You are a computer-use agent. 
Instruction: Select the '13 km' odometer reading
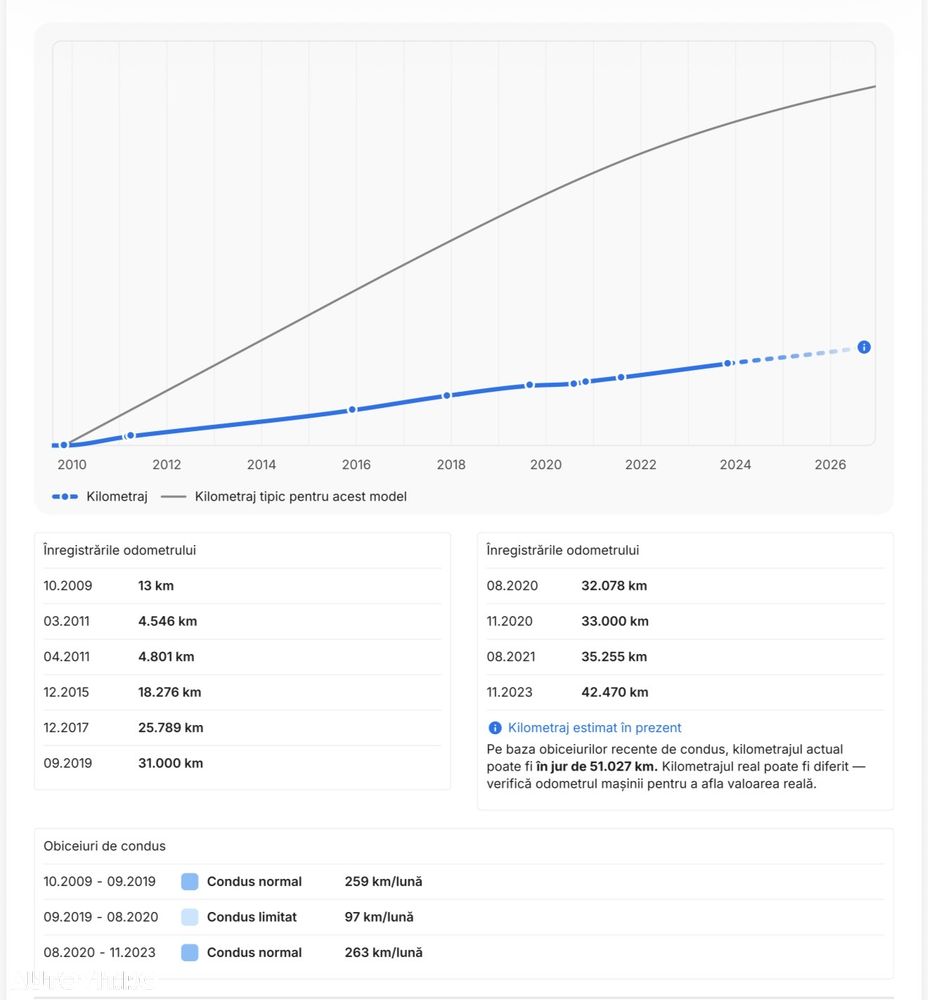(156, 585)
